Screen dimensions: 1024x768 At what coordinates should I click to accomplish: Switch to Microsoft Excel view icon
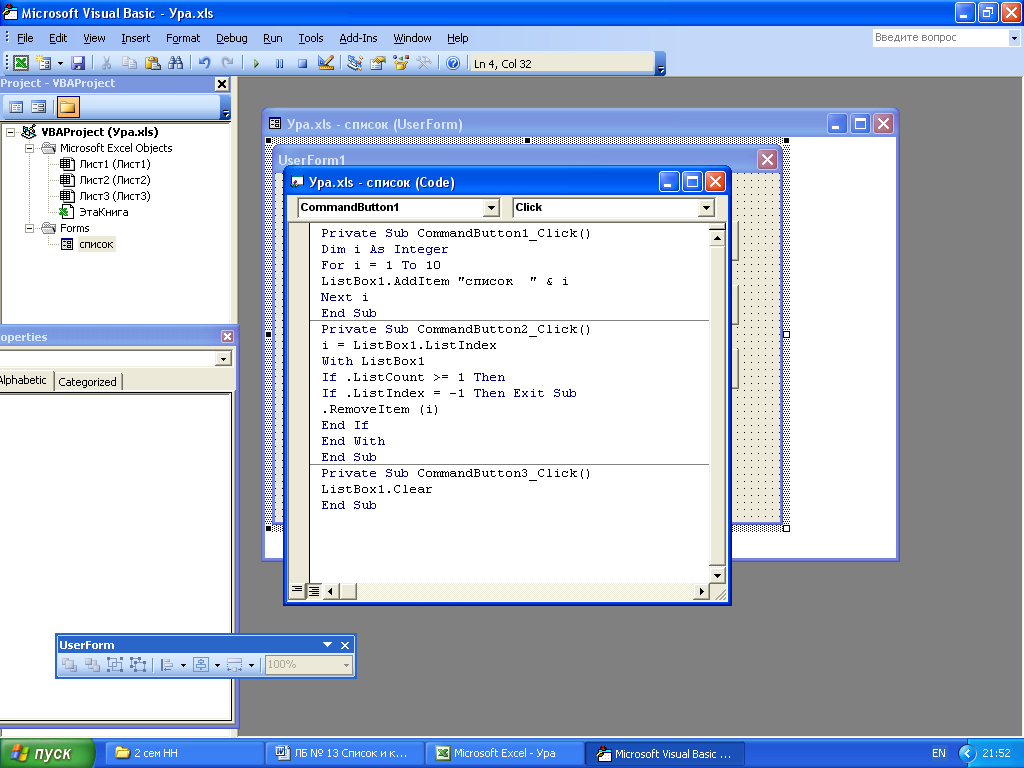(x=21, y=63)
